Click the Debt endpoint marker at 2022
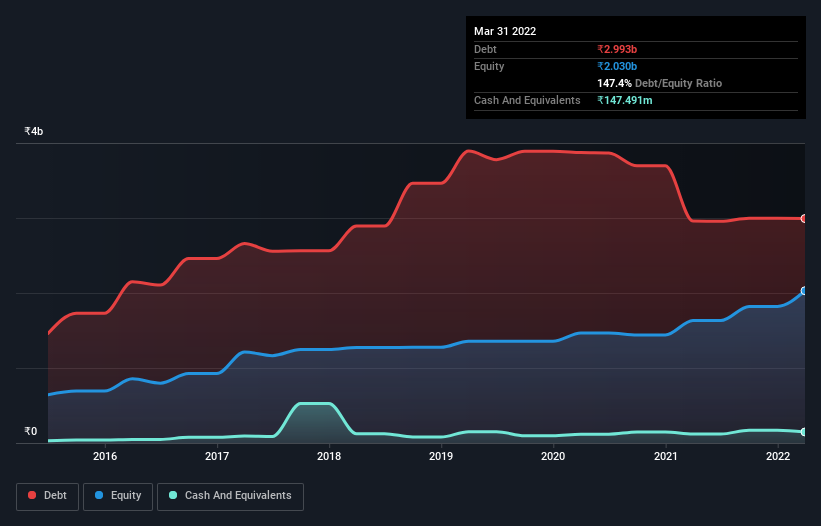Image resolution: width=821 pixels, height=526 pixels. point(804,219)
